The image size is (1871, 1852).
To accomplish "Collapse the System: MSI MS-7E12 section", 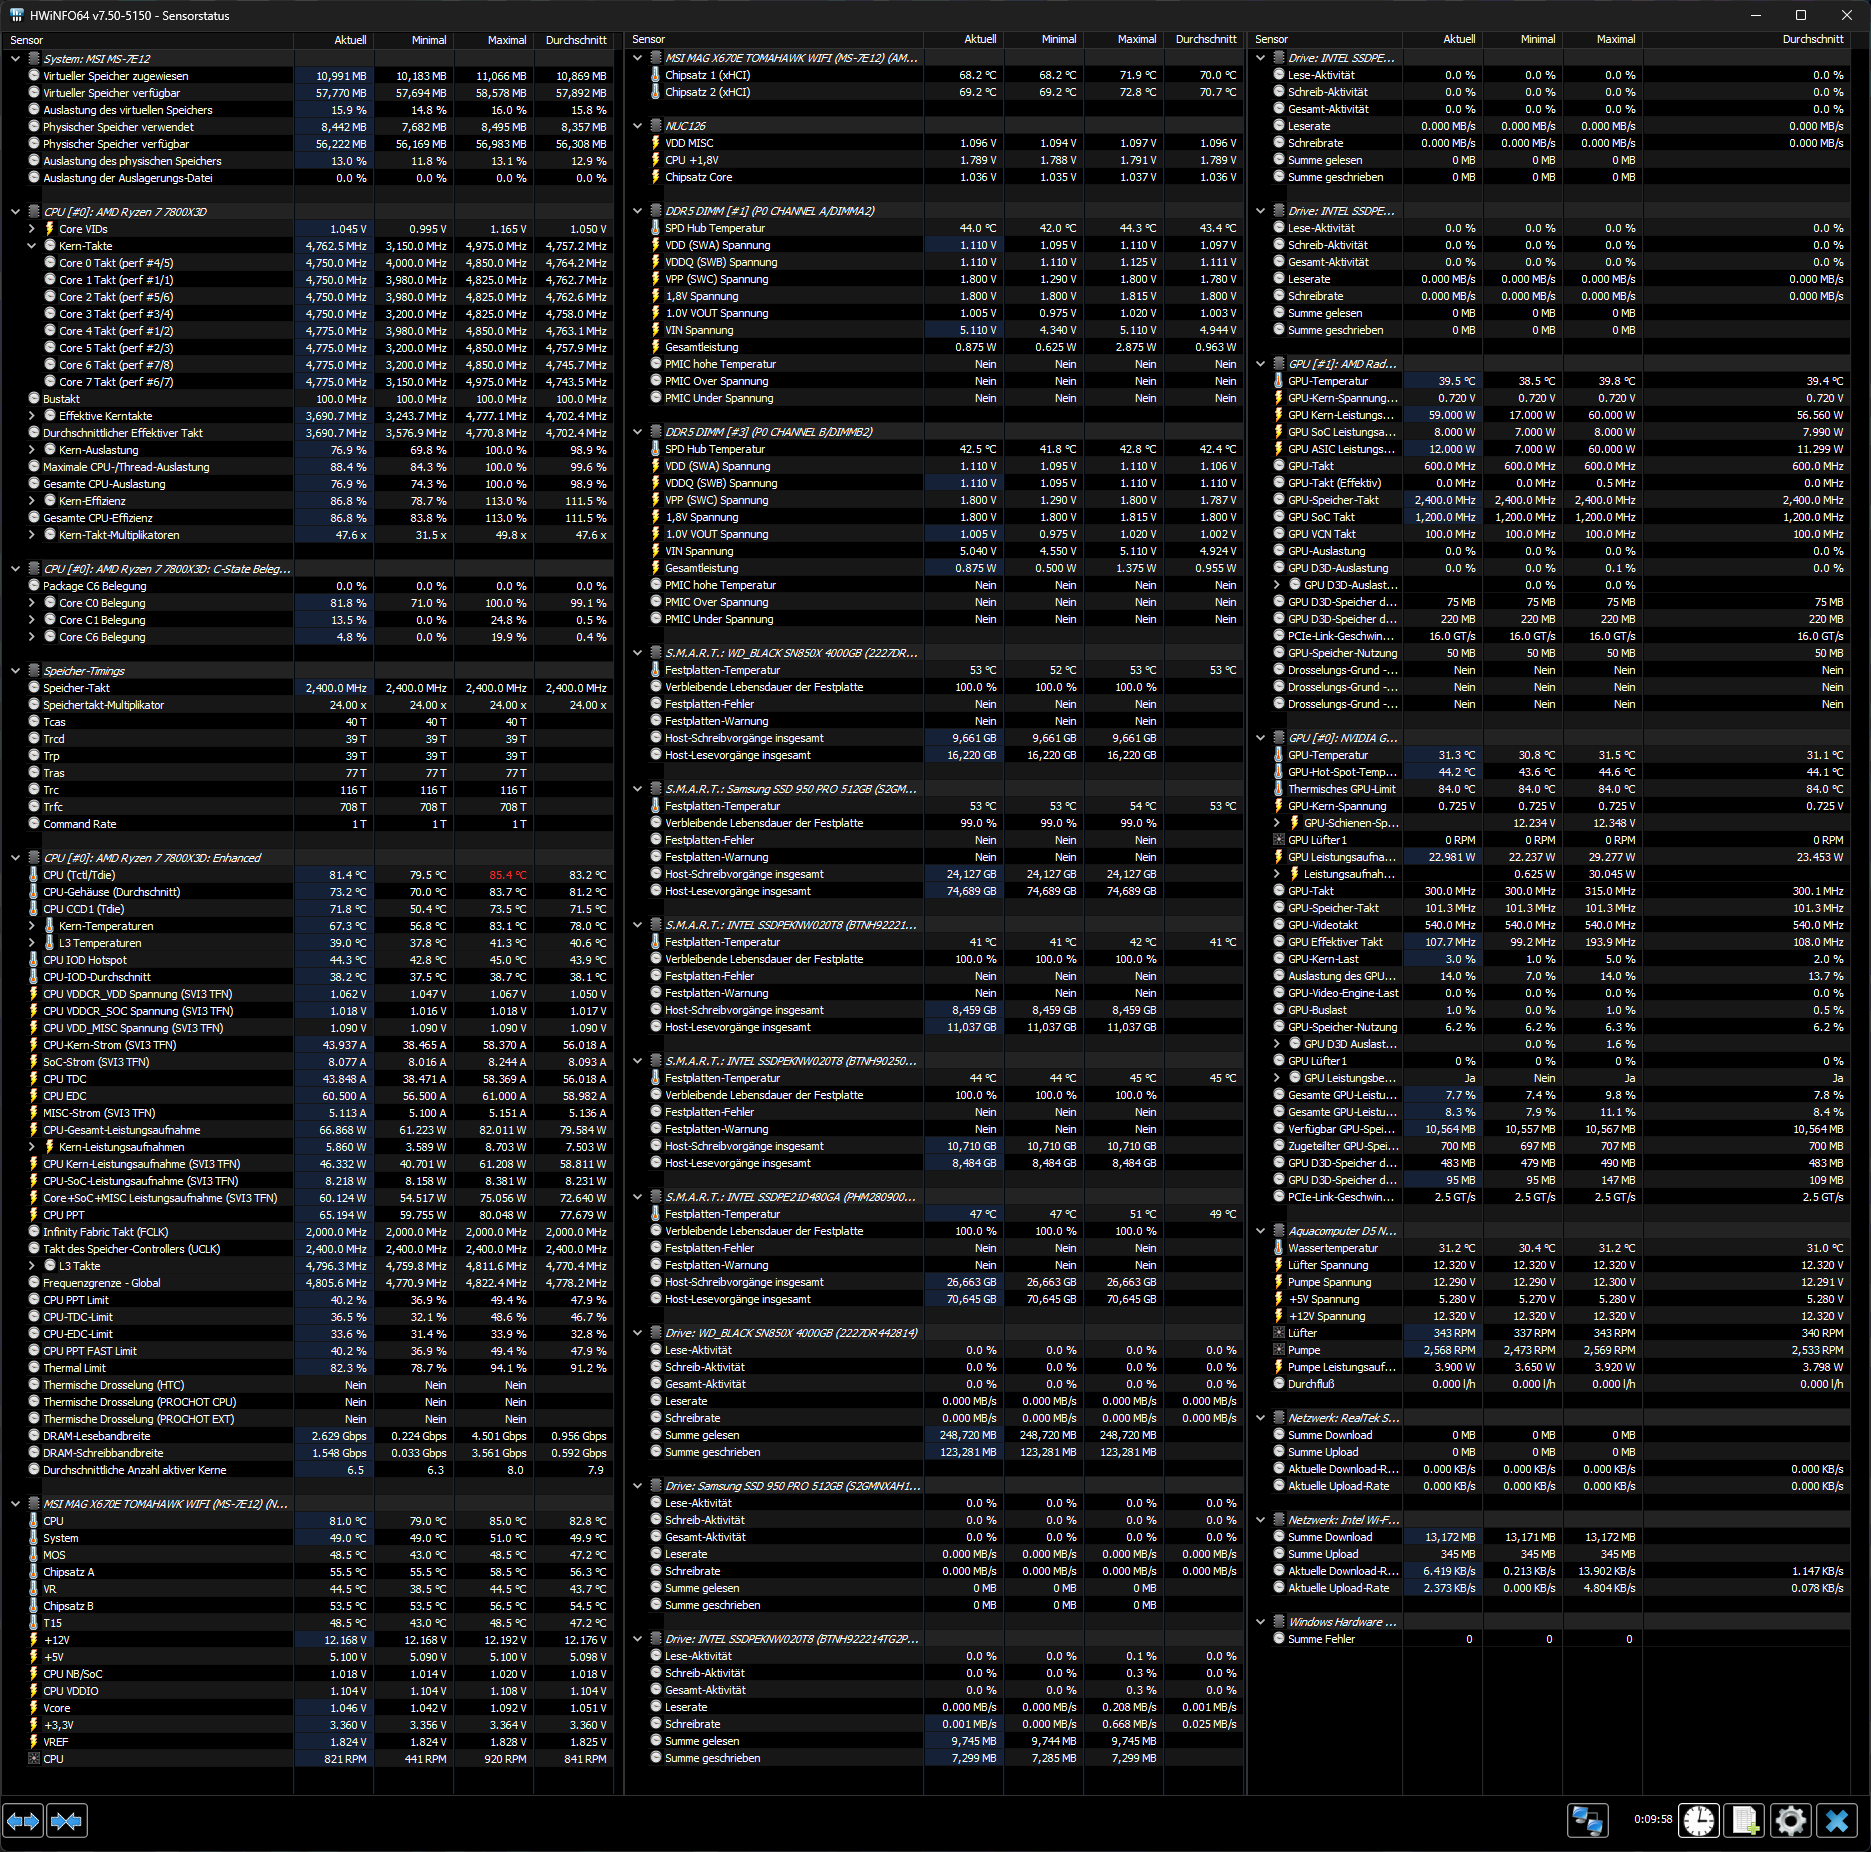I will click(x=14, y=58).
